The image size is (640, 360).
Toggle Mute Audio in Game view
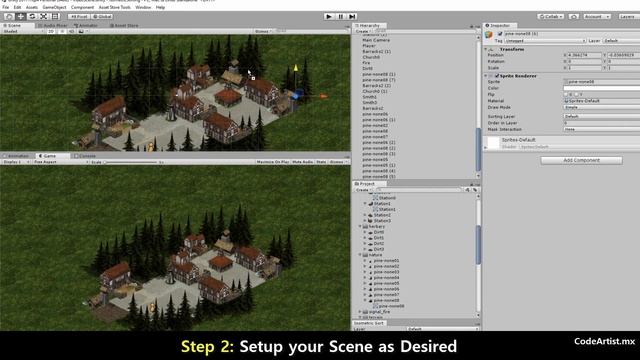302,162
